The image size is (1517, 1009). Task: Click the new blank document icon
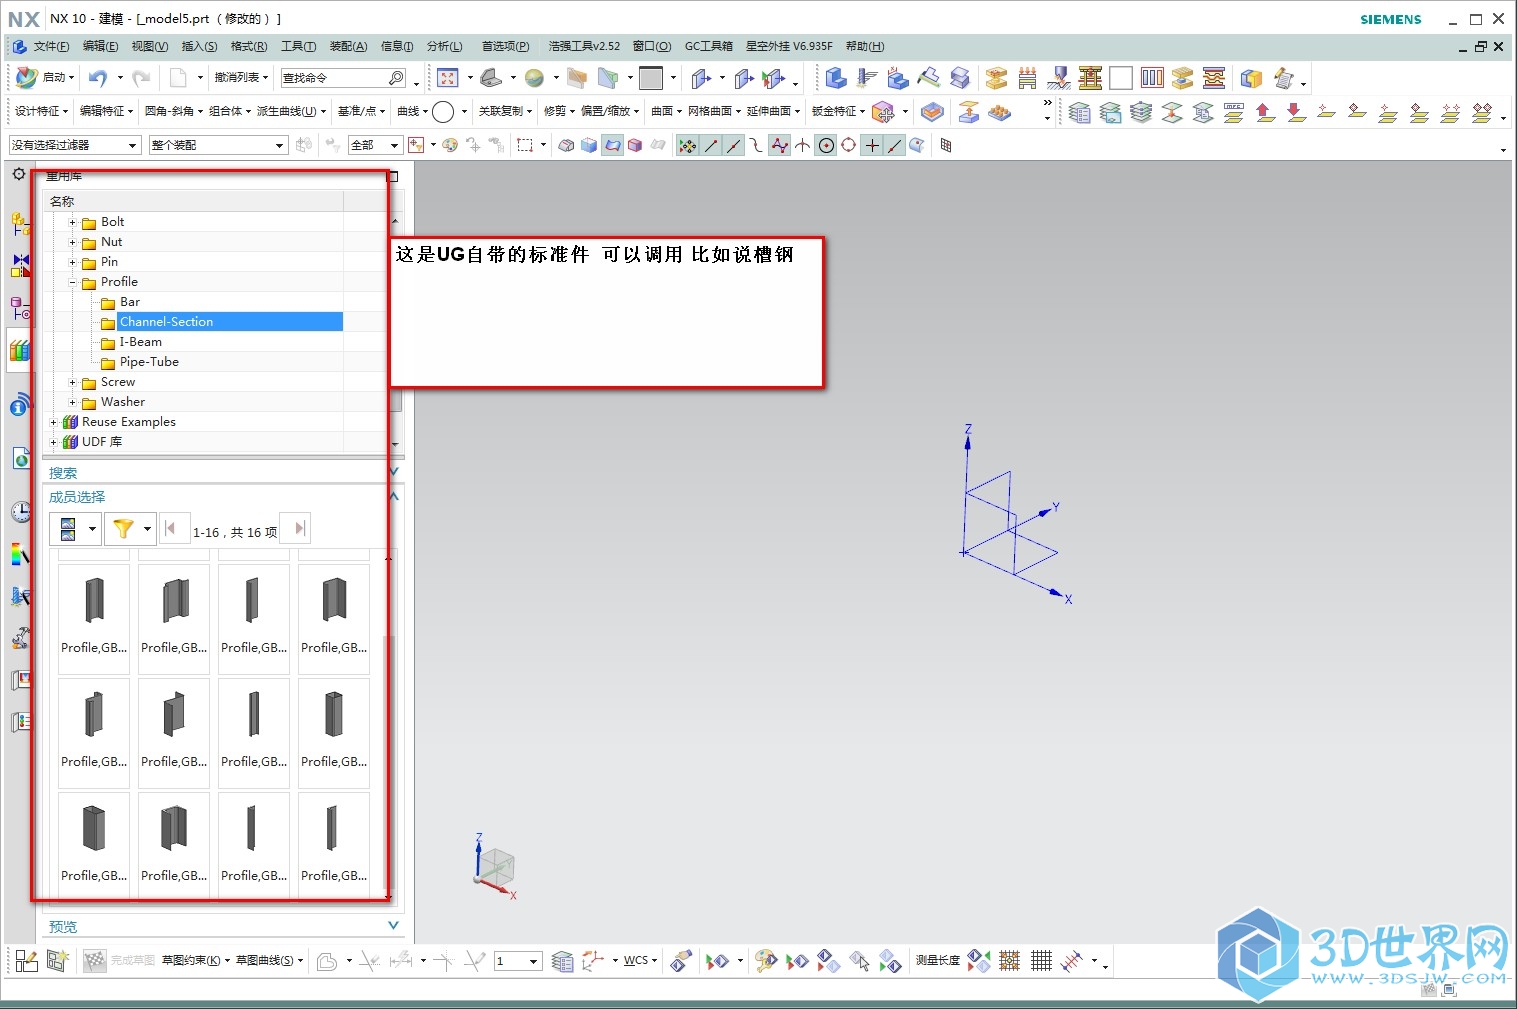pyautogui.click(x=178, y=77)
